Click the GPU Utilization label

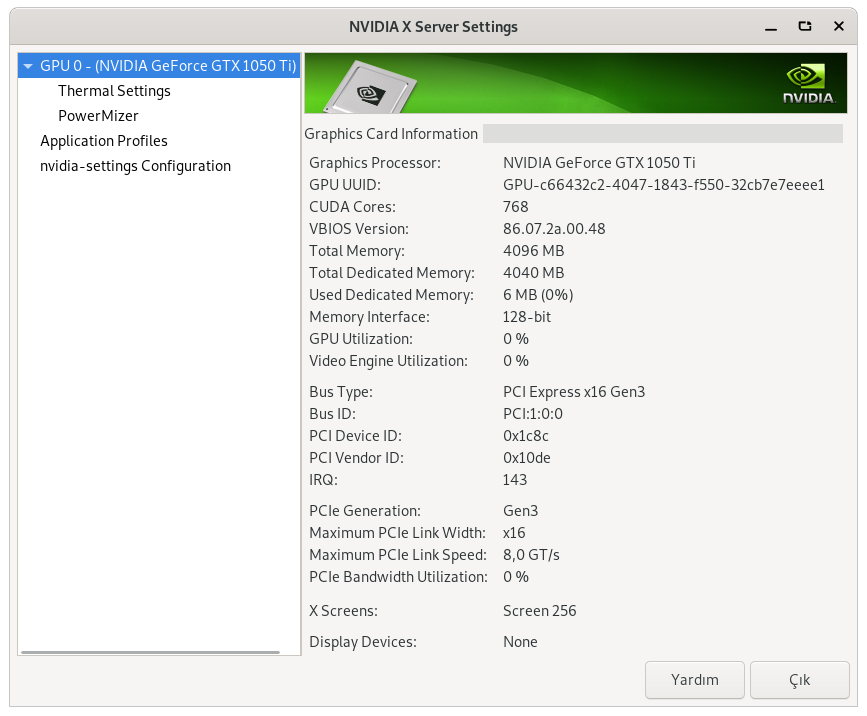click(x=361, y=339)
